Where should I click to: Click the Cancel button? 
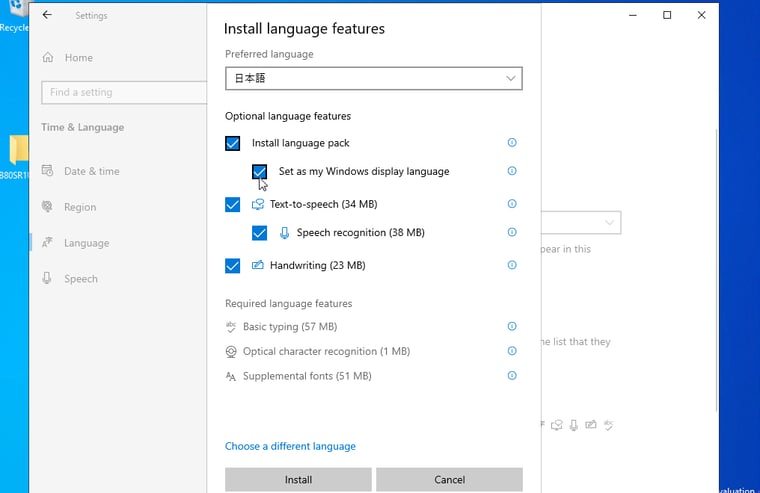(x=449, y=479)
